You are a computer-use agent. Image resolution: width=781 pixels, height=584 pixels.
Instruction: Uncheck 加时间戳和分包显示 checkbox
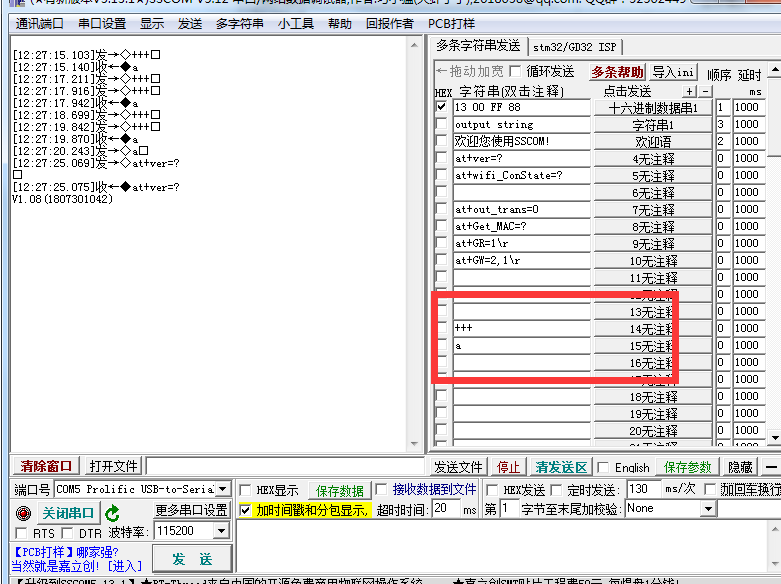click(x=246, y=510)
